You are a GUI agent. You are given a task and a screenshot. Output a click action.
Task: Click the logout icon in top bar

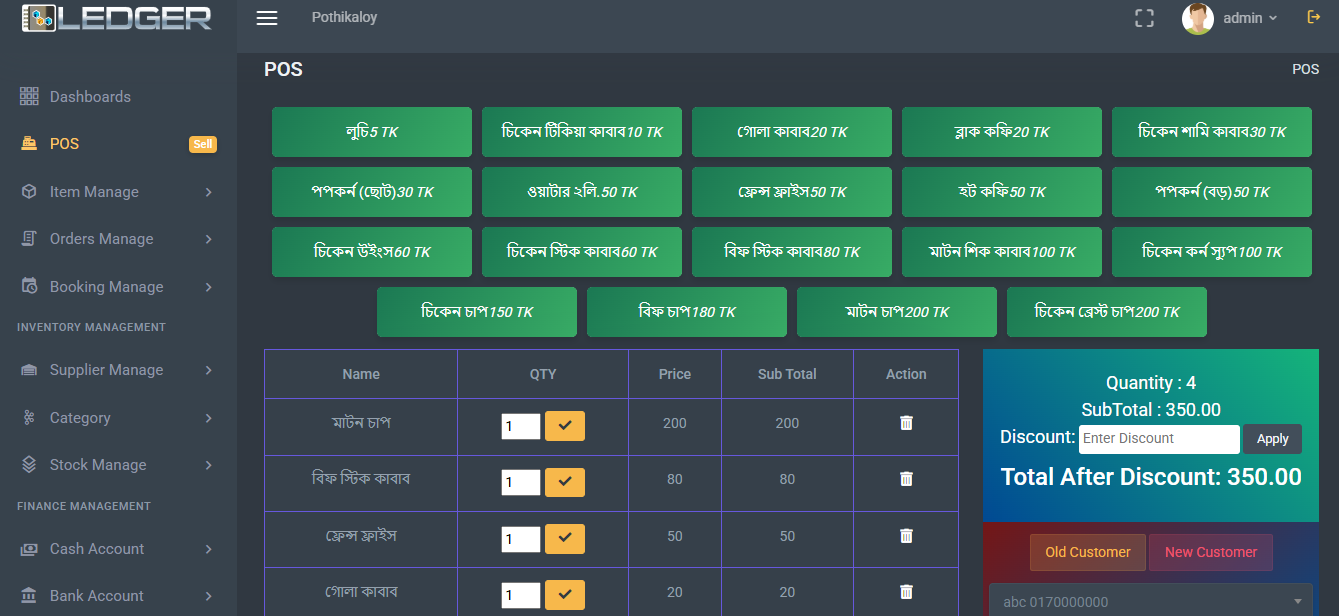[1314, 17]
